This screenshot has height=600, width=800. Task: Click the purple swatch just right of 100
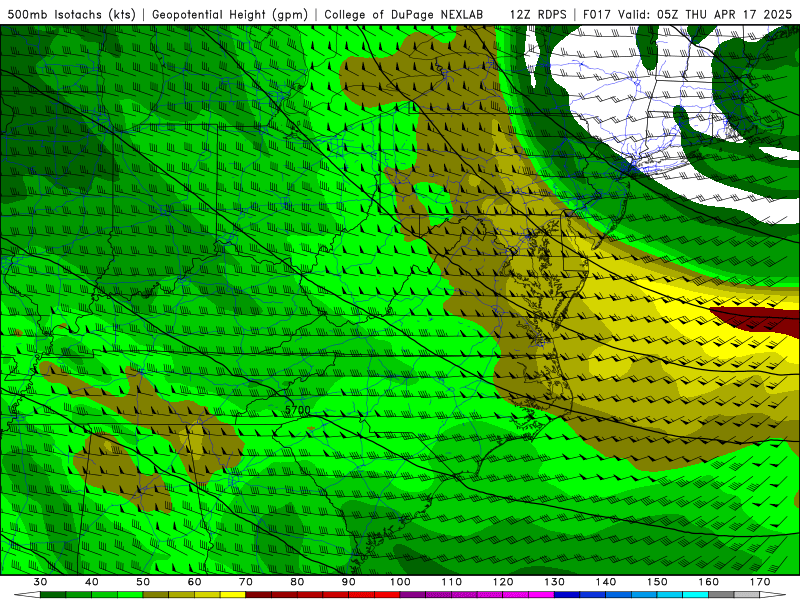(413, 594)
